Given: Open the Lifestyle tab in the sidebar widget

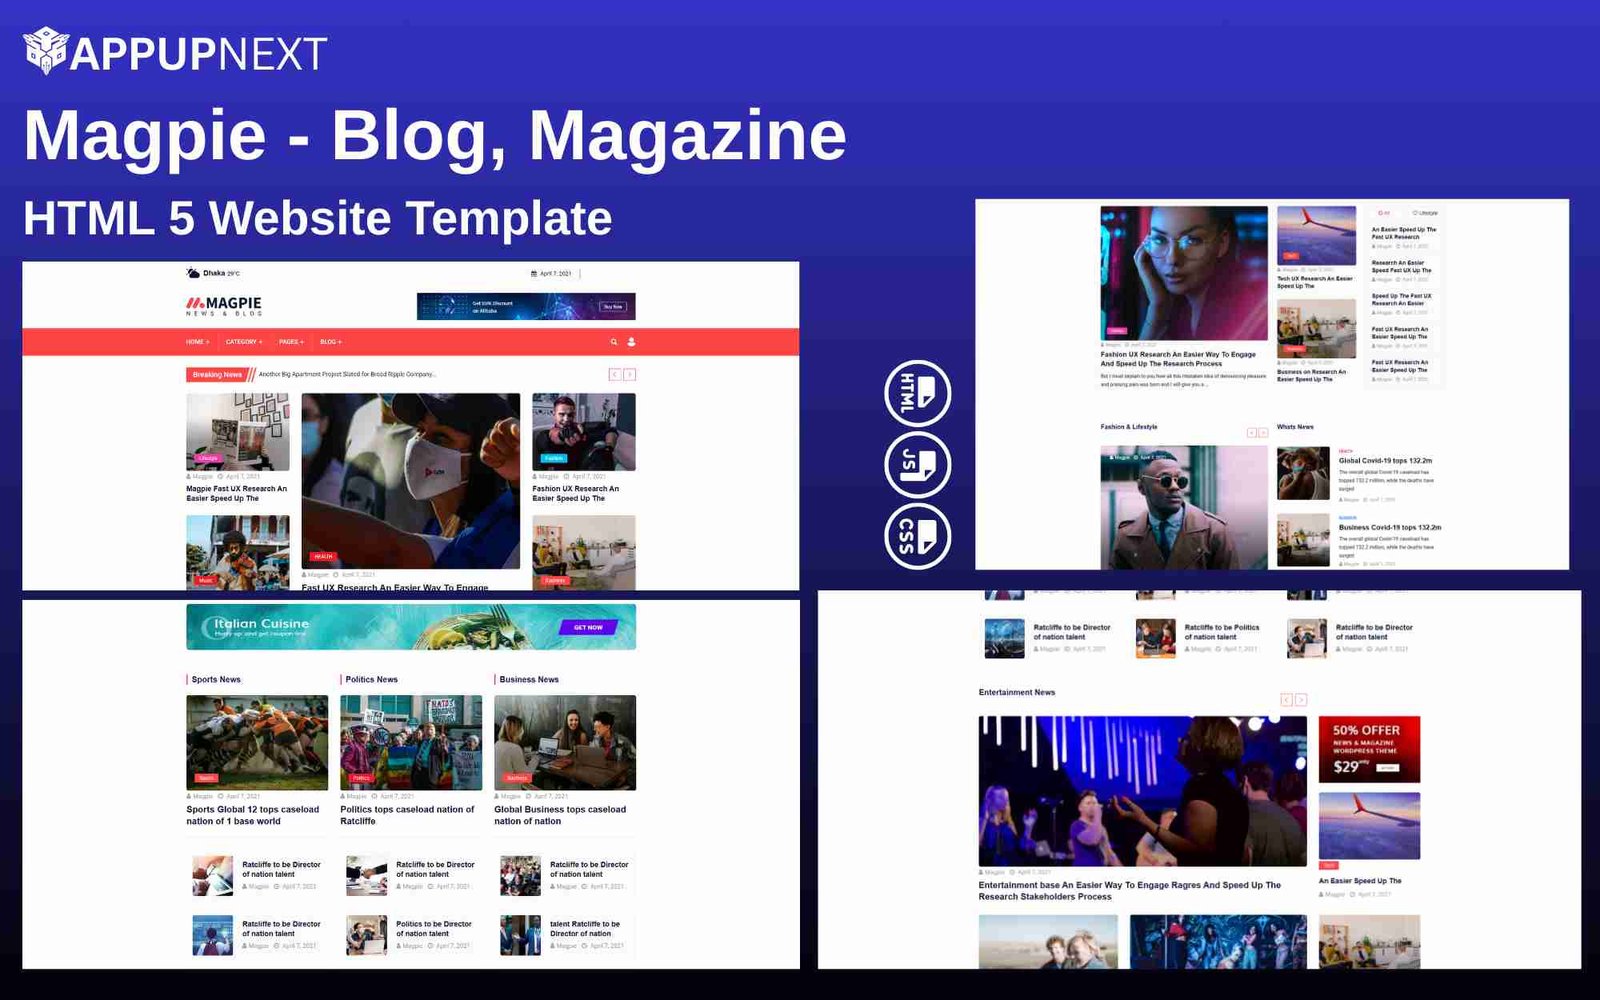Looking at the screenshot, I should click(1424, 212).
